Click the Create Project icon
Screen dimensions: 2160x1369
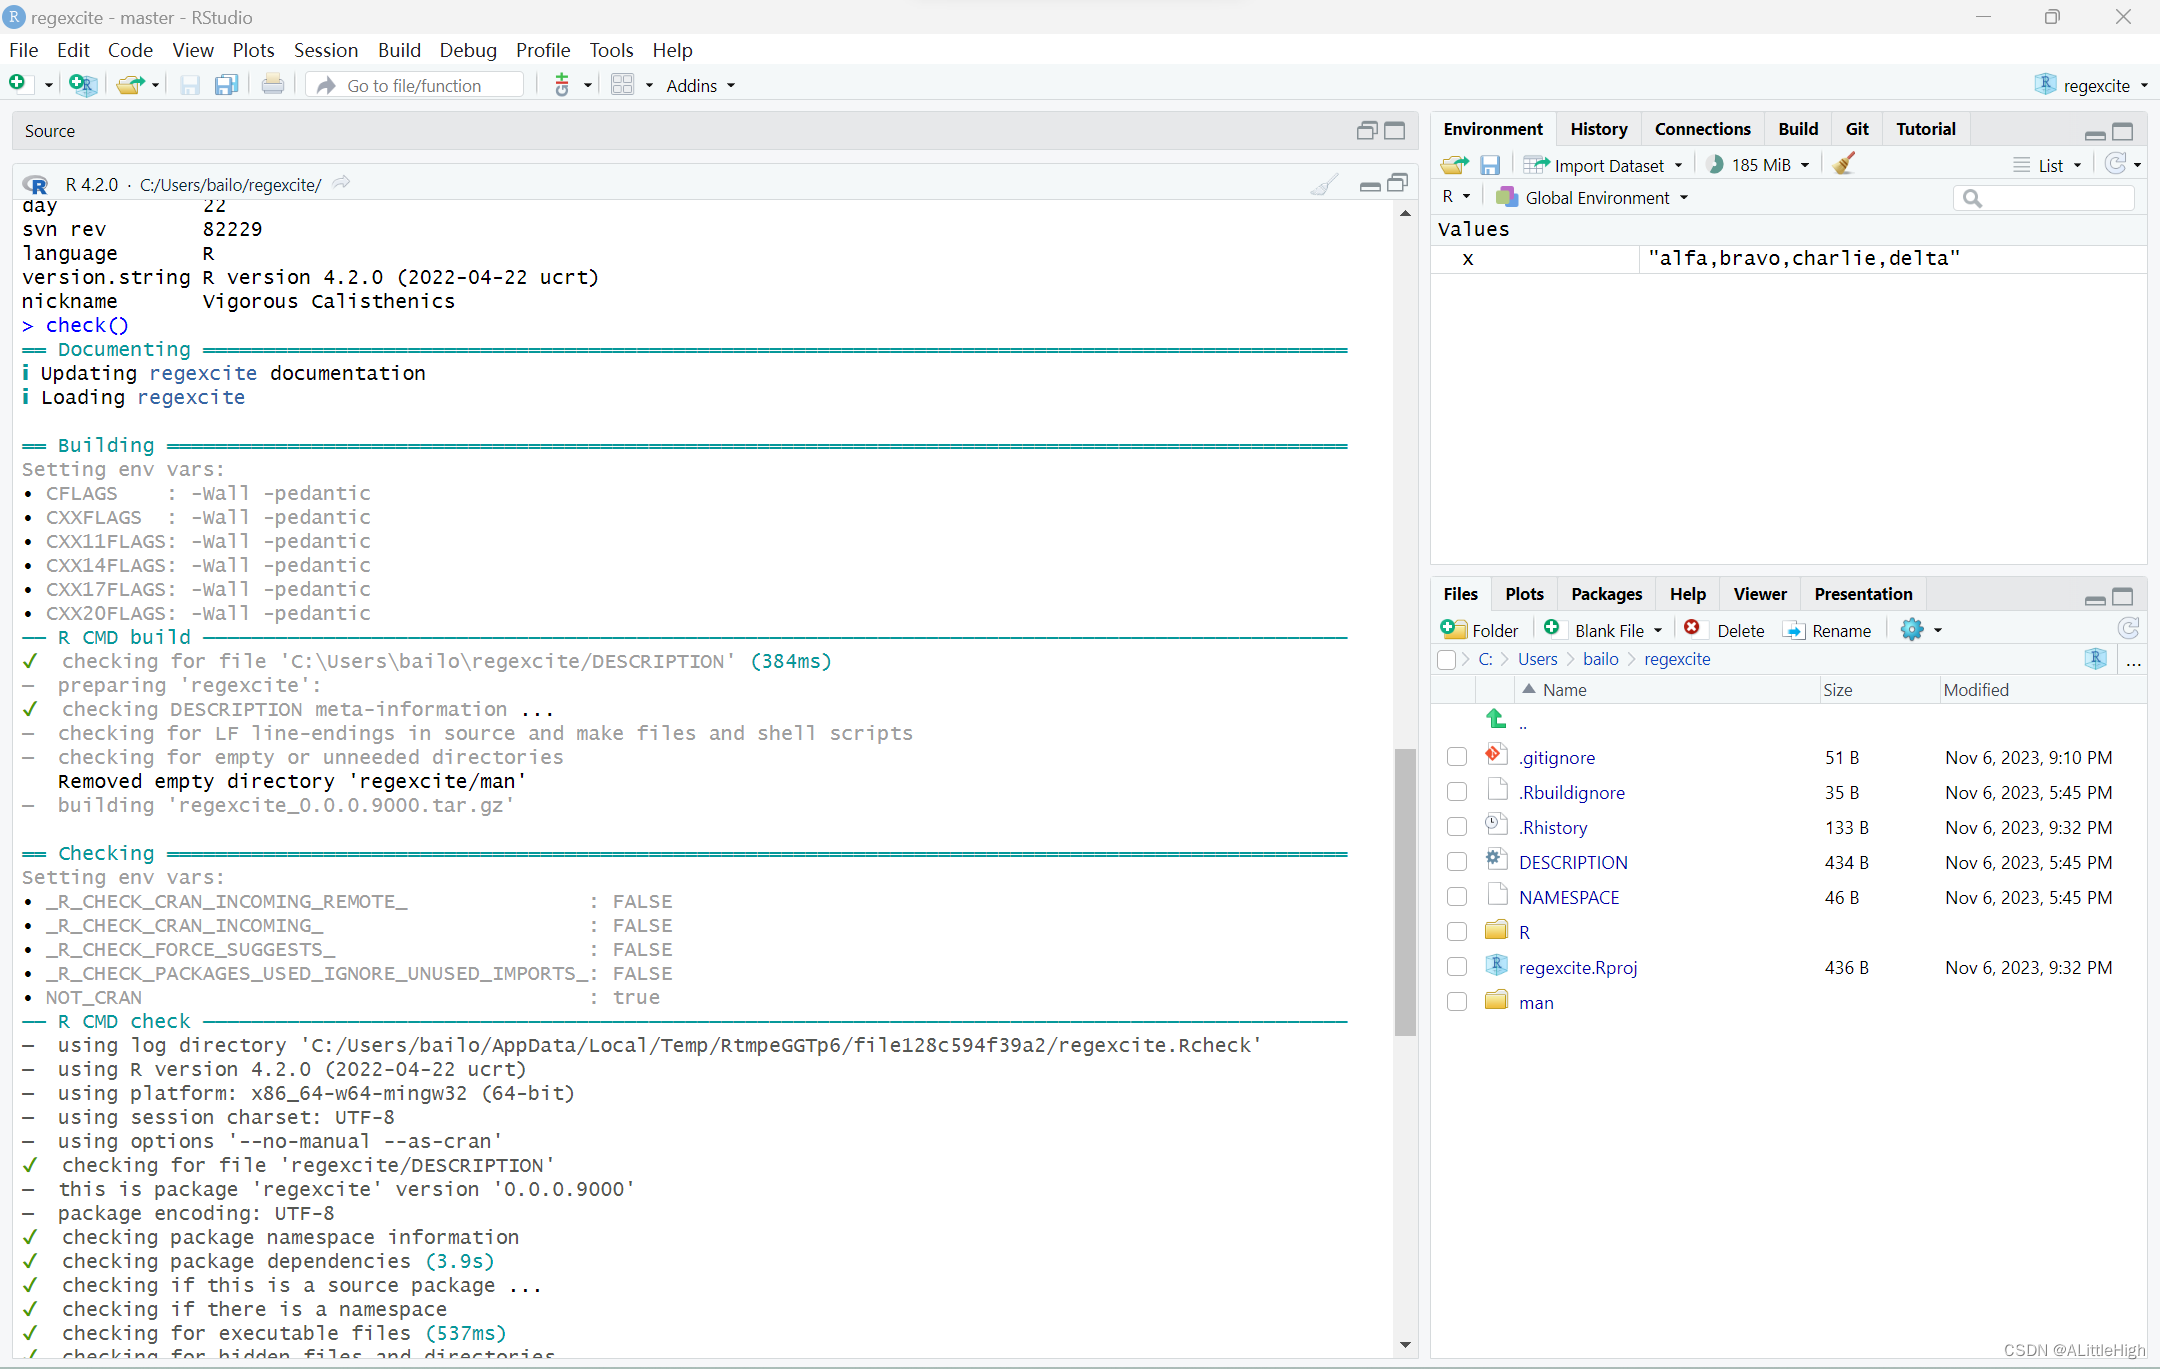coord(82,85)
